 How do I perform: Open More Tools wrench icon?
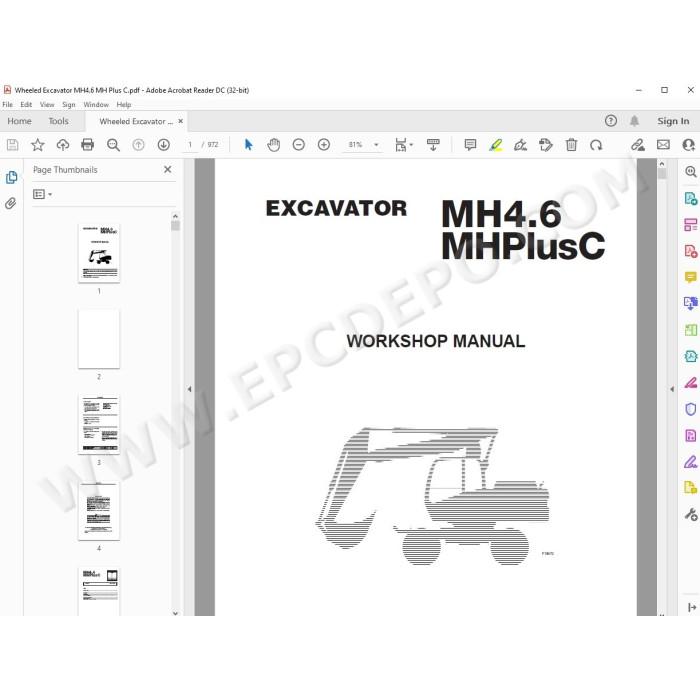tap(690, 514)
